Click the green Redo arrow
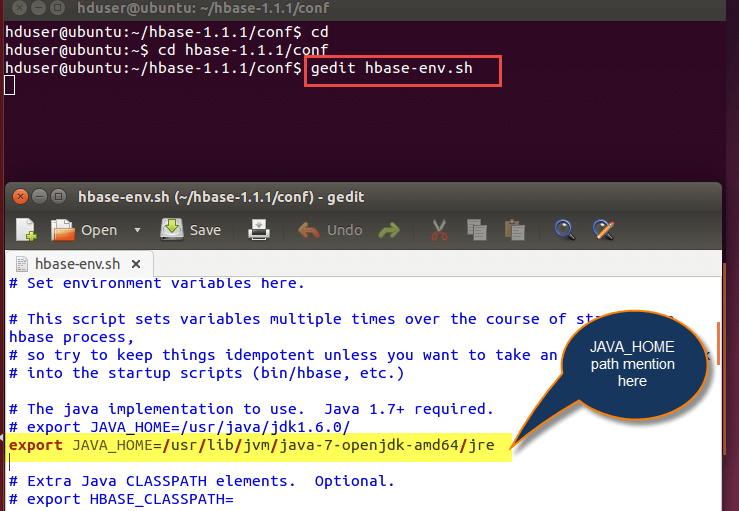The image size is (739, 511). (388, 230)
